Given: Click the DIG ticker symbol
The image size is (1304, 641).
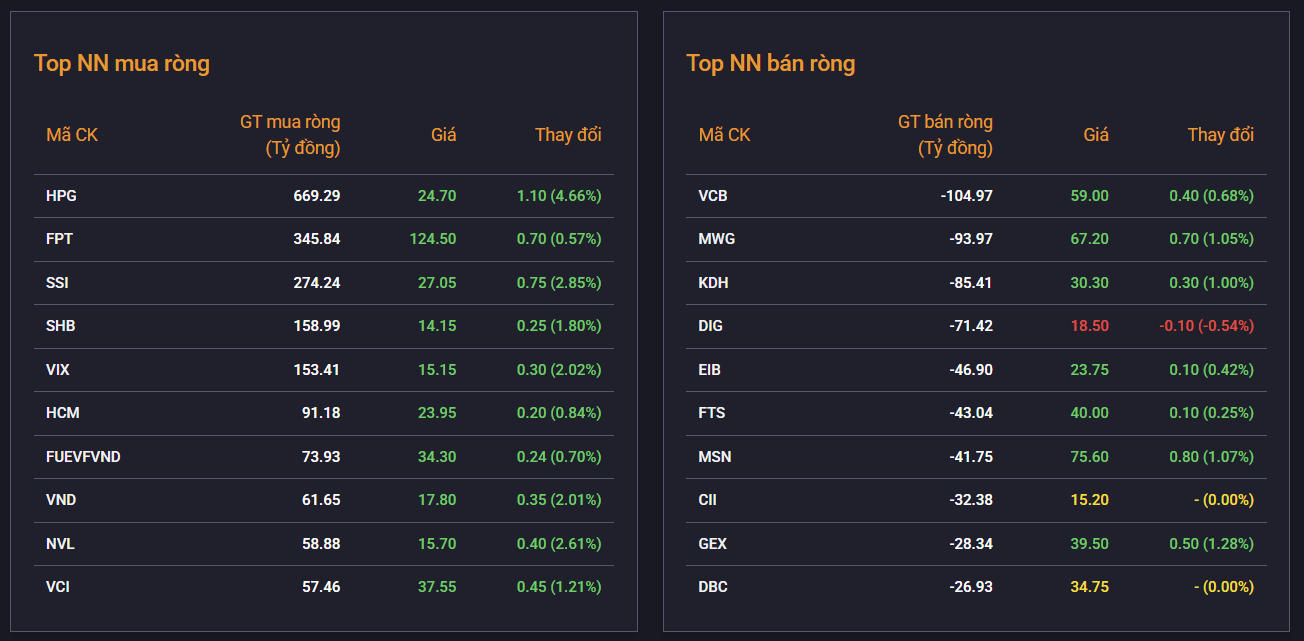Looking at the screenshot, I should 710,326.
